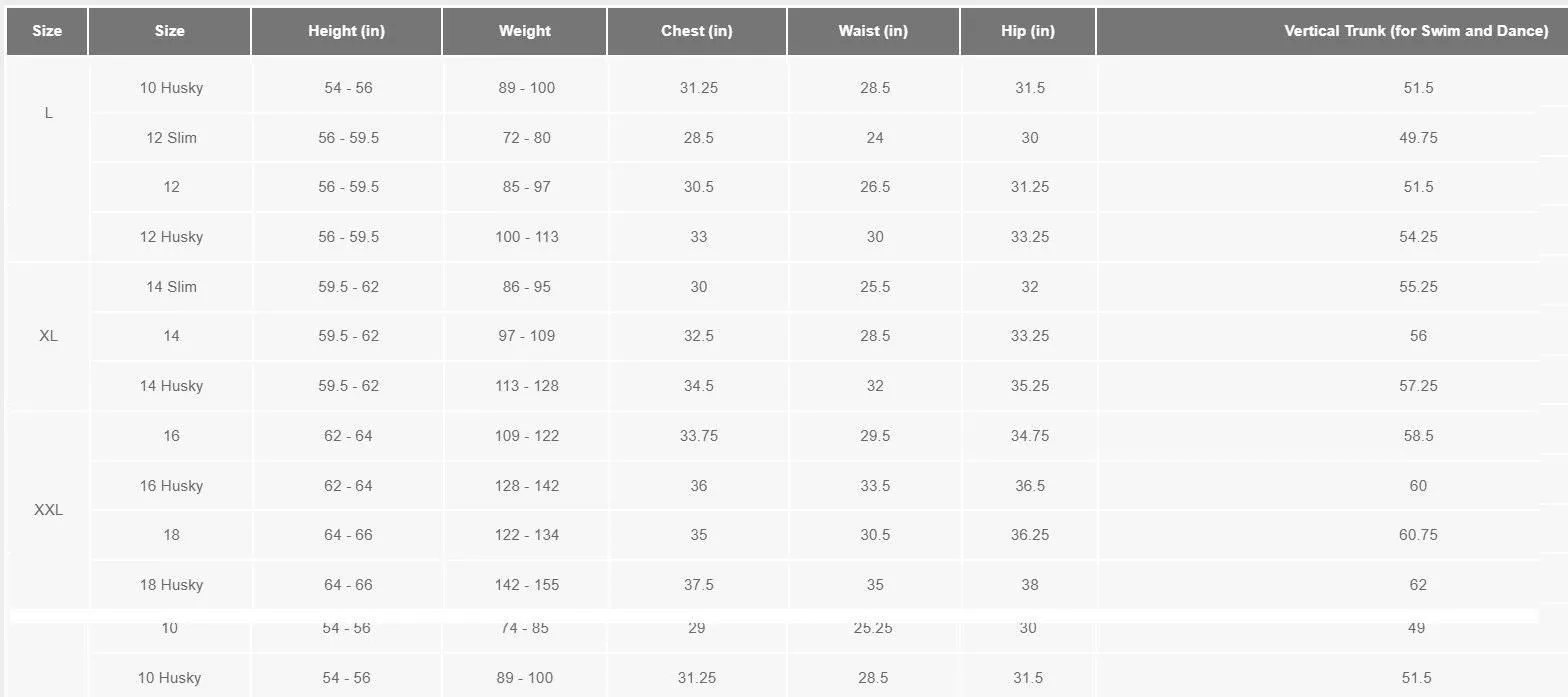Click waist value 33.5
The width and height of the screenshot is (1568, 697).
[x=875, y=486]
